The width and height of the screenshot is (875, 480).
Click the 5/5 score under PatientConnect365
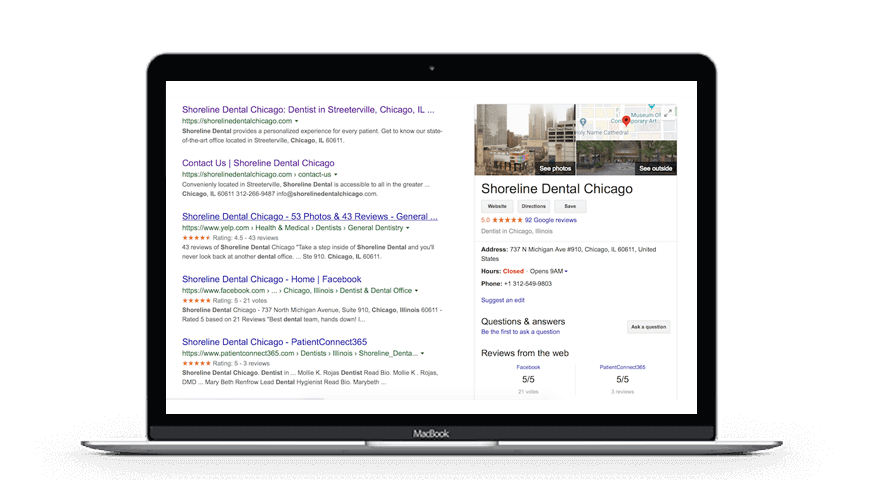pos(622,380)
